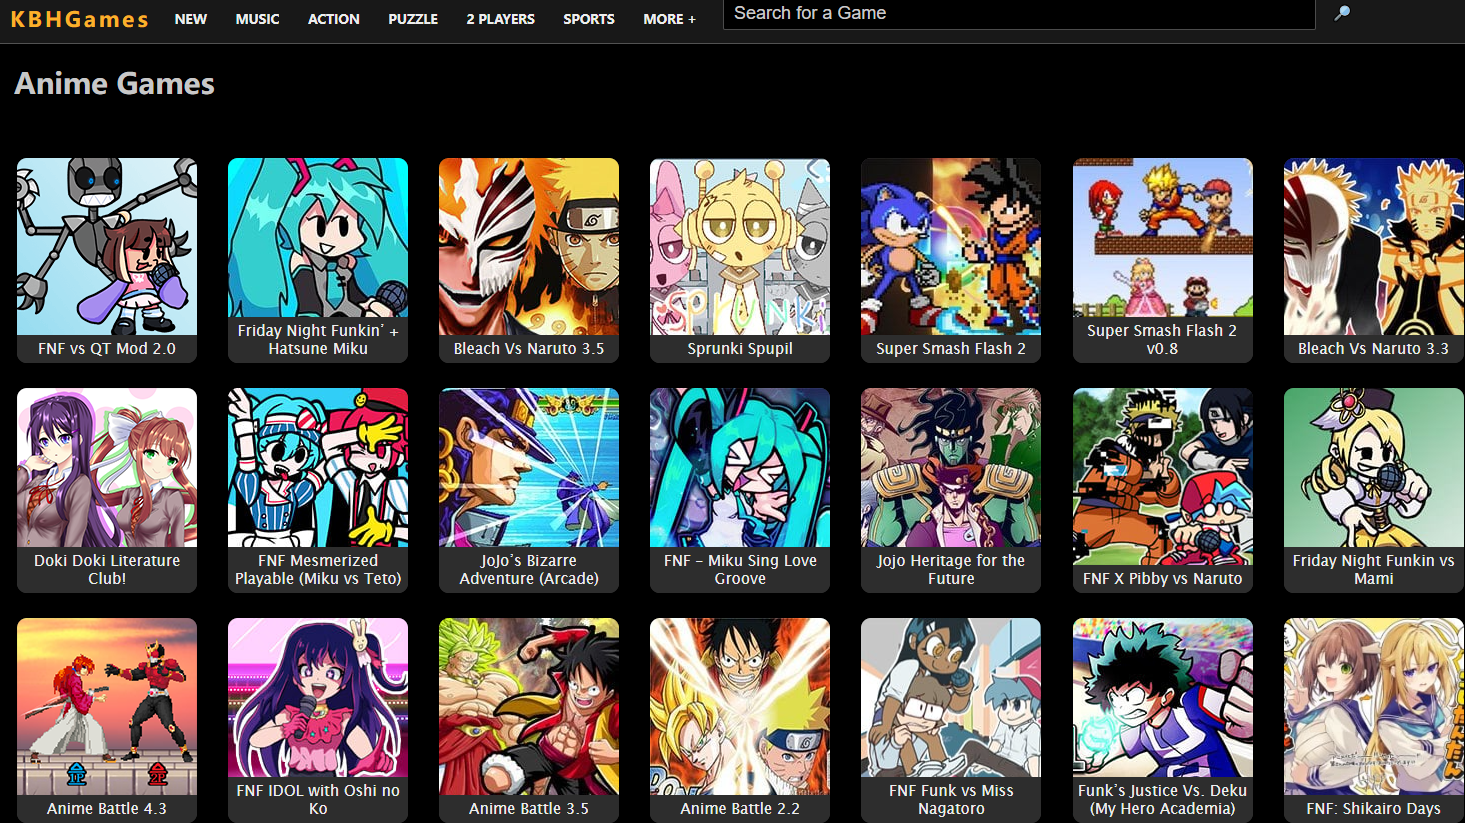Image resolution: width=1465 pixels, height=823 pixels.
Task: Open Friday Night Funkin' + Hatsune Miku thumbnail
Action: tap(318, 238)
